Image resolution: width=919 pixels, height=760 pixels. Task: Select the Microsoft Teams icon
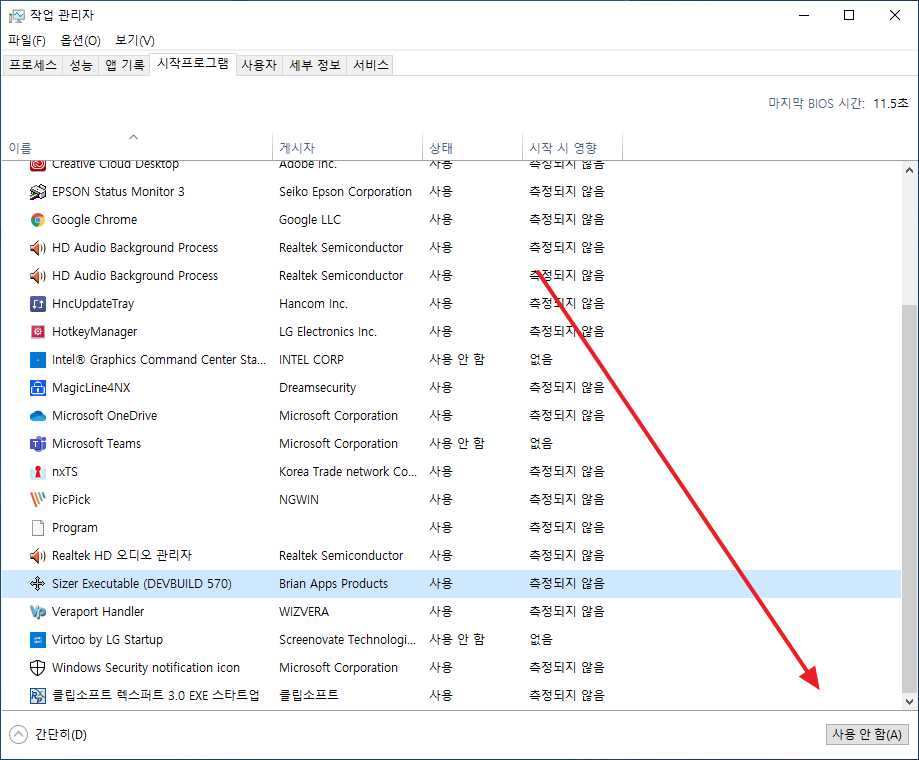(38, 444)
